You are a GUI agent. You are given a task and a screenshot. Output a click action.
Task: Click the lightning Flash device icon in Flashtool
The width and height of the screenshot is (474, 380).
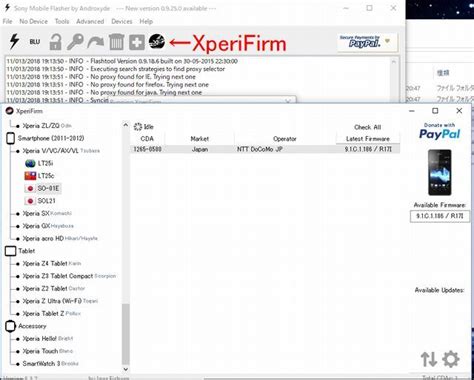click(x=14, y=42)
